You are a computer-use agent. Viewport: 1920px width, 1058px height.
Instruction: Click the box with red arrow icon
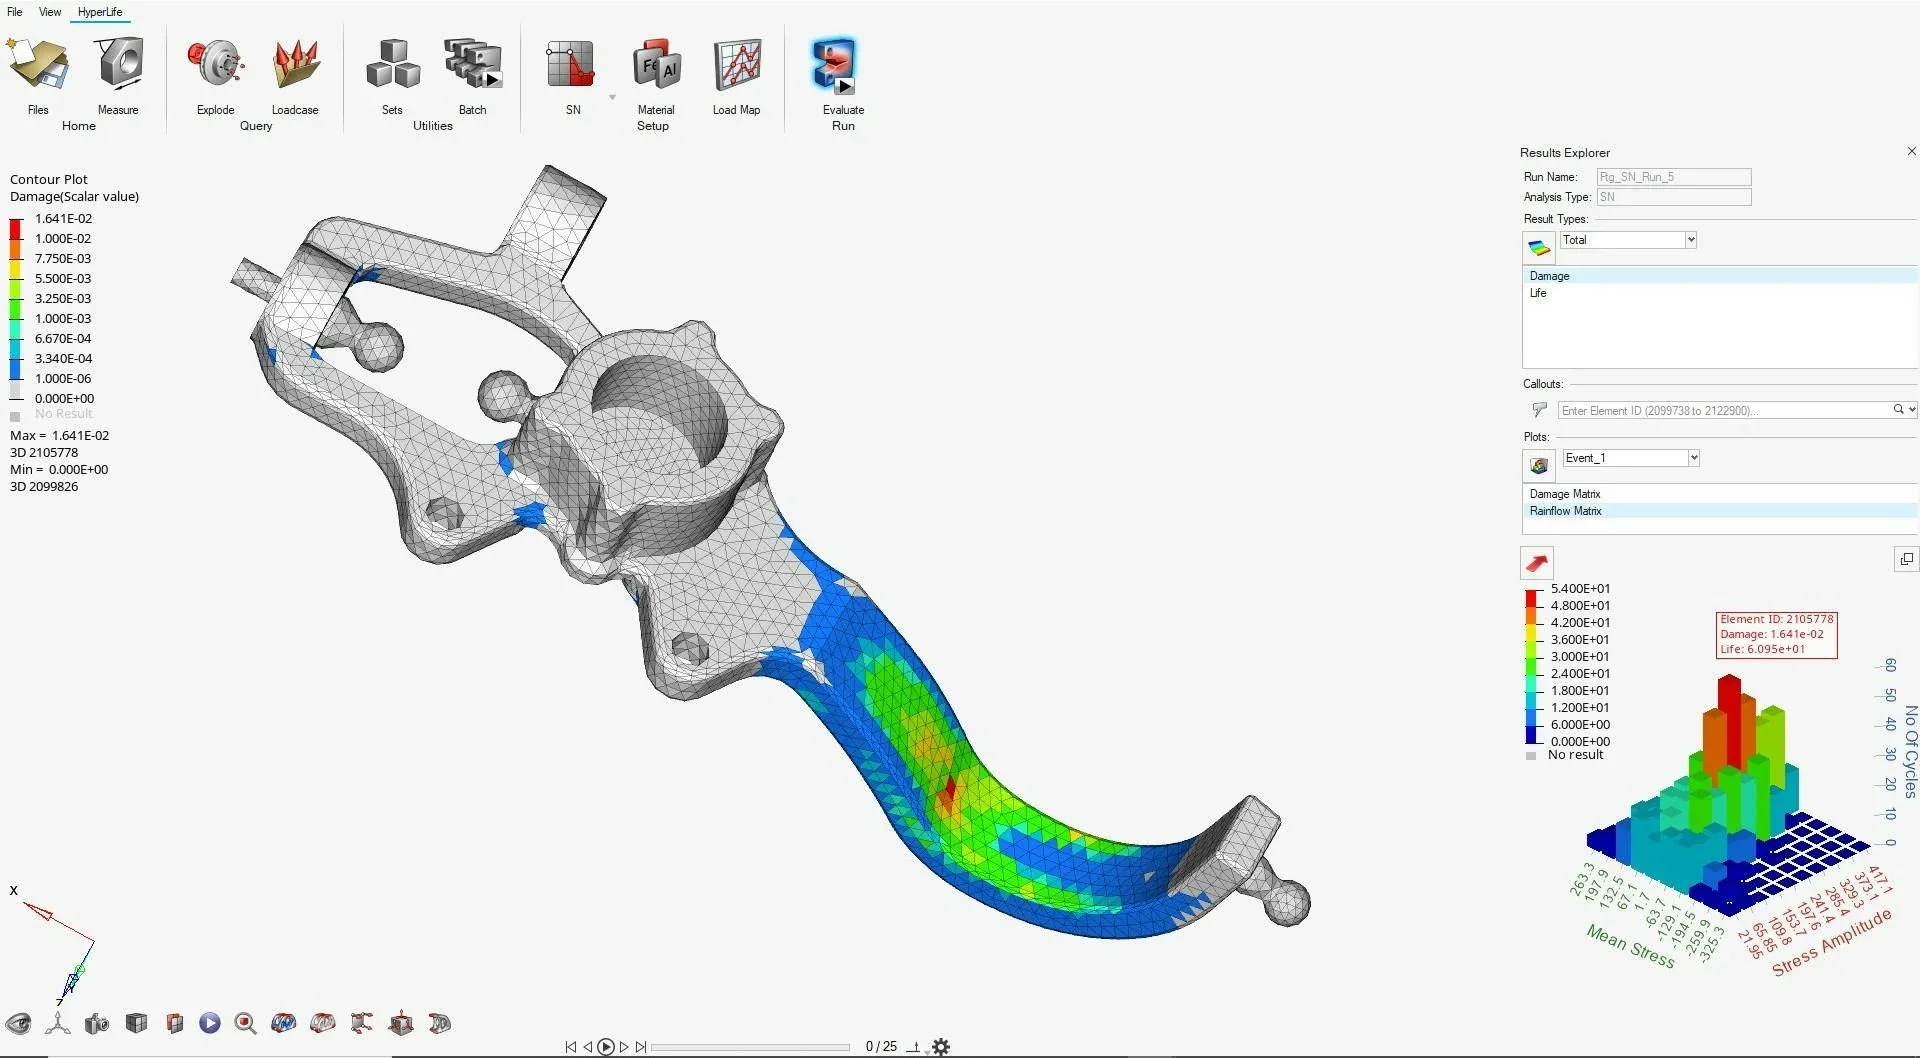point(401,1023)
